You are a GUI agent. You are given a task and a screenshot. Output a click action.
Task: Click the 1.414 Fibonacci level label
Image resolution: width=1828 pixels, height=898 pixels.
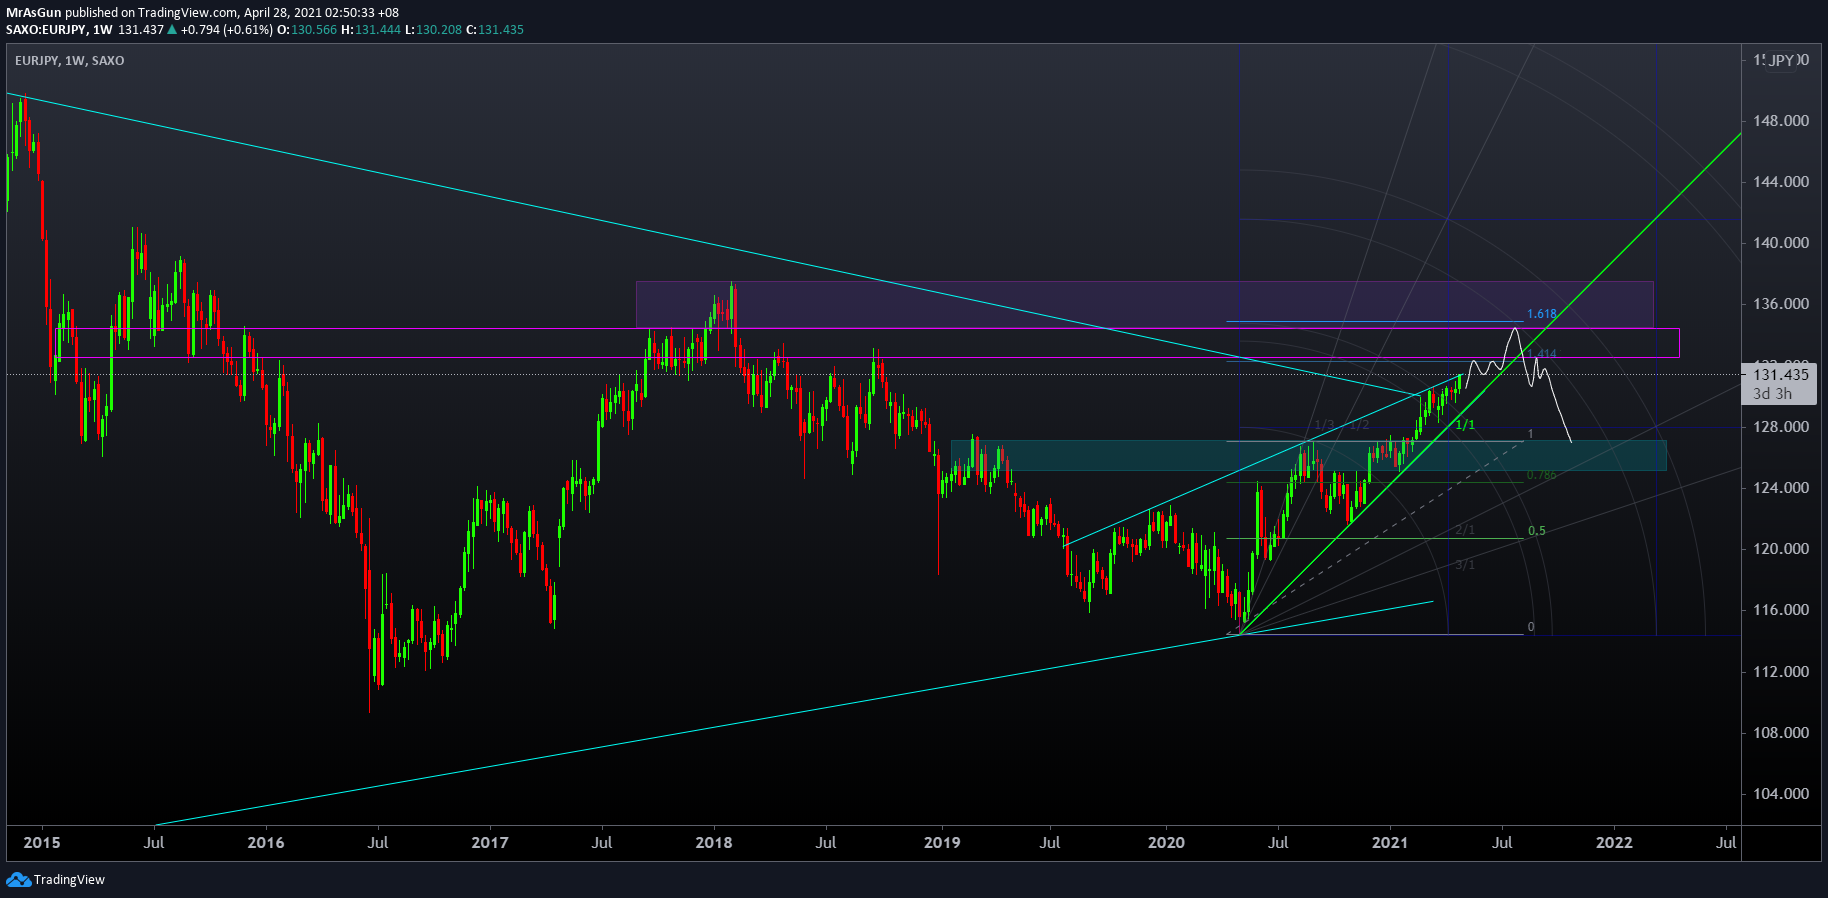click(1542, 354)
